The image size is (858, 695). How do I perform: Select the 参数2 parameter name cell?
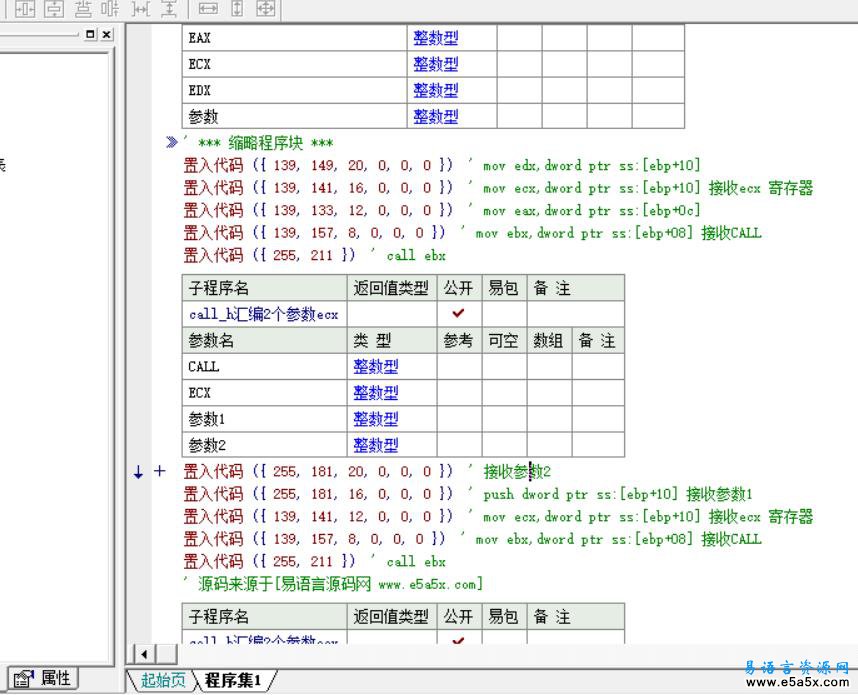click(x=264, y=445)
